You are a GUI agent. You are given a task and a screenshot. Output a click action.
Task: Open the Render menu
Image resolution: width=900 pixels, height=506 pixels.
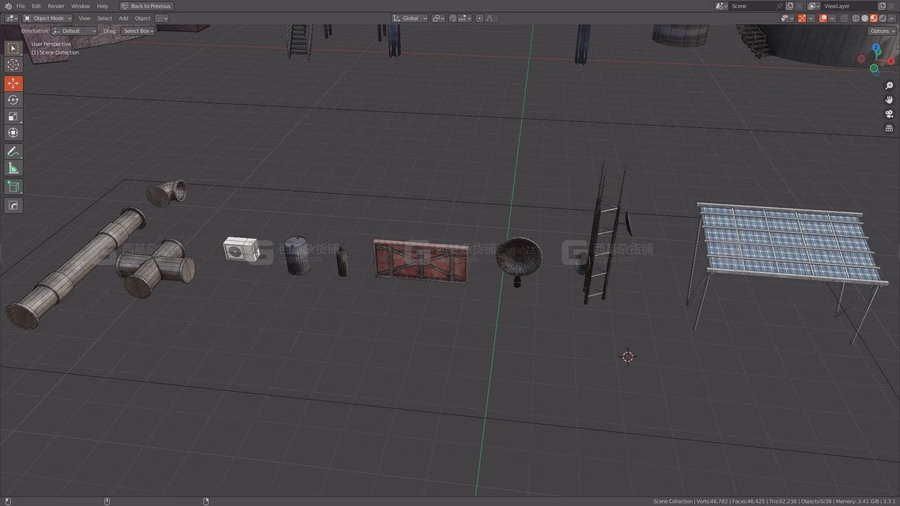(56, 6)
